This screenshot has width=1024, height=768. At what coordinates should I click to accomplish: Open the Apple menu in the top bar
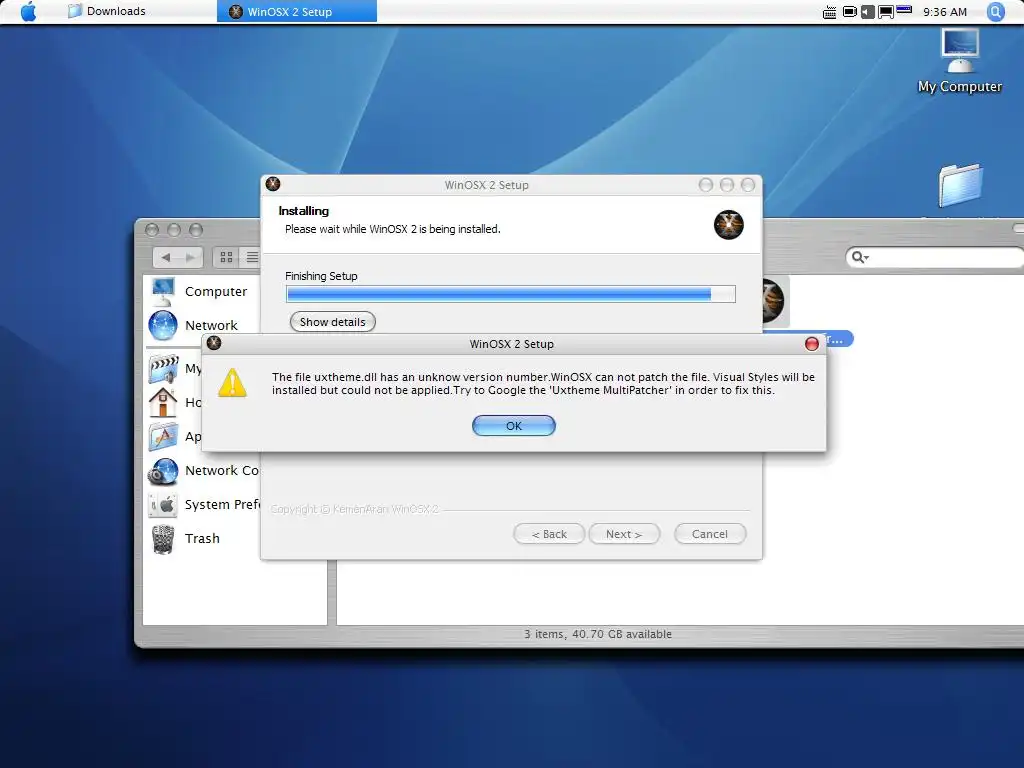29,11
